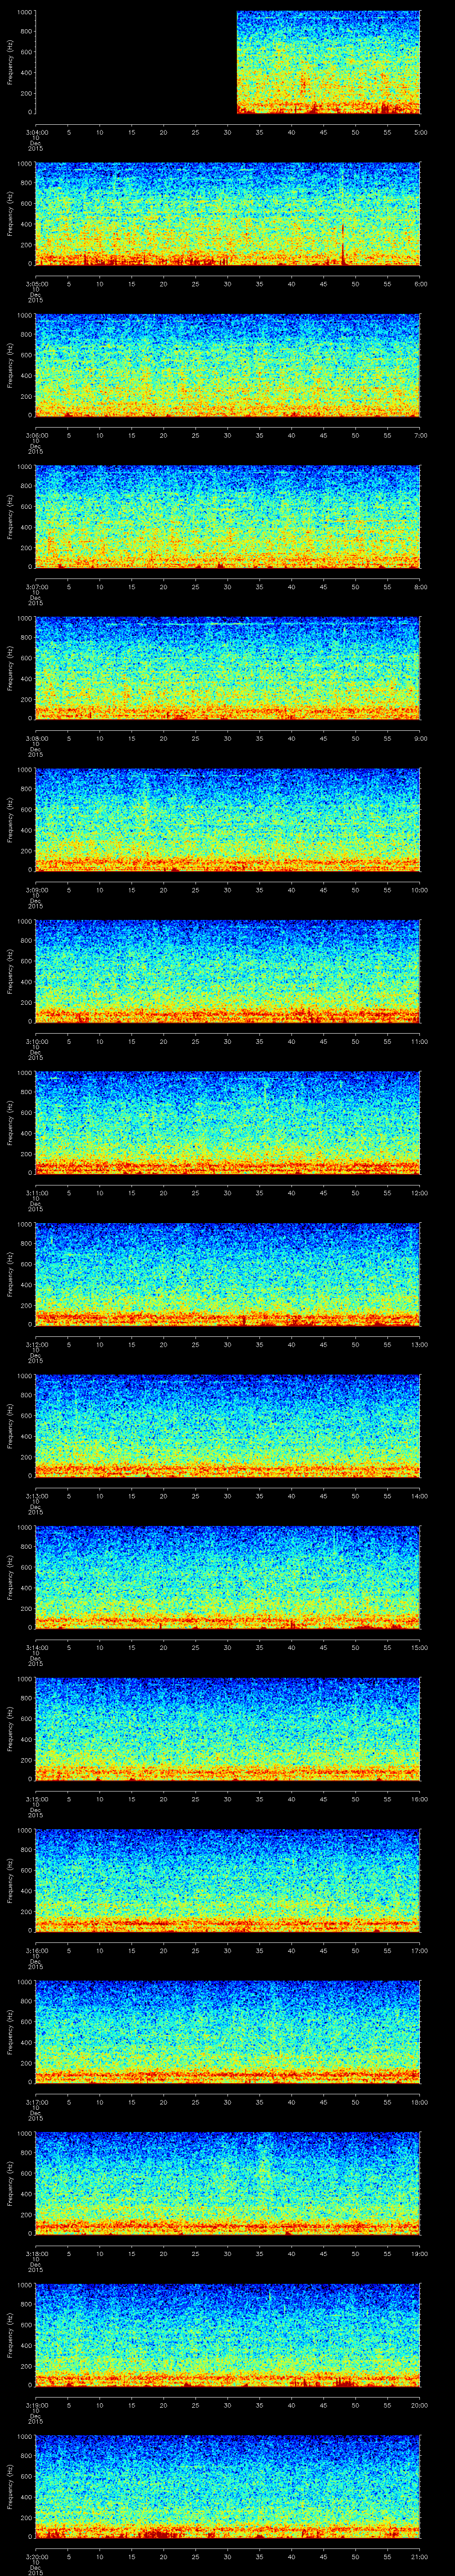Viewport: 455px width, 2576px height.
Task: Click the 3:10:00 start time label
Action: 36,1041
